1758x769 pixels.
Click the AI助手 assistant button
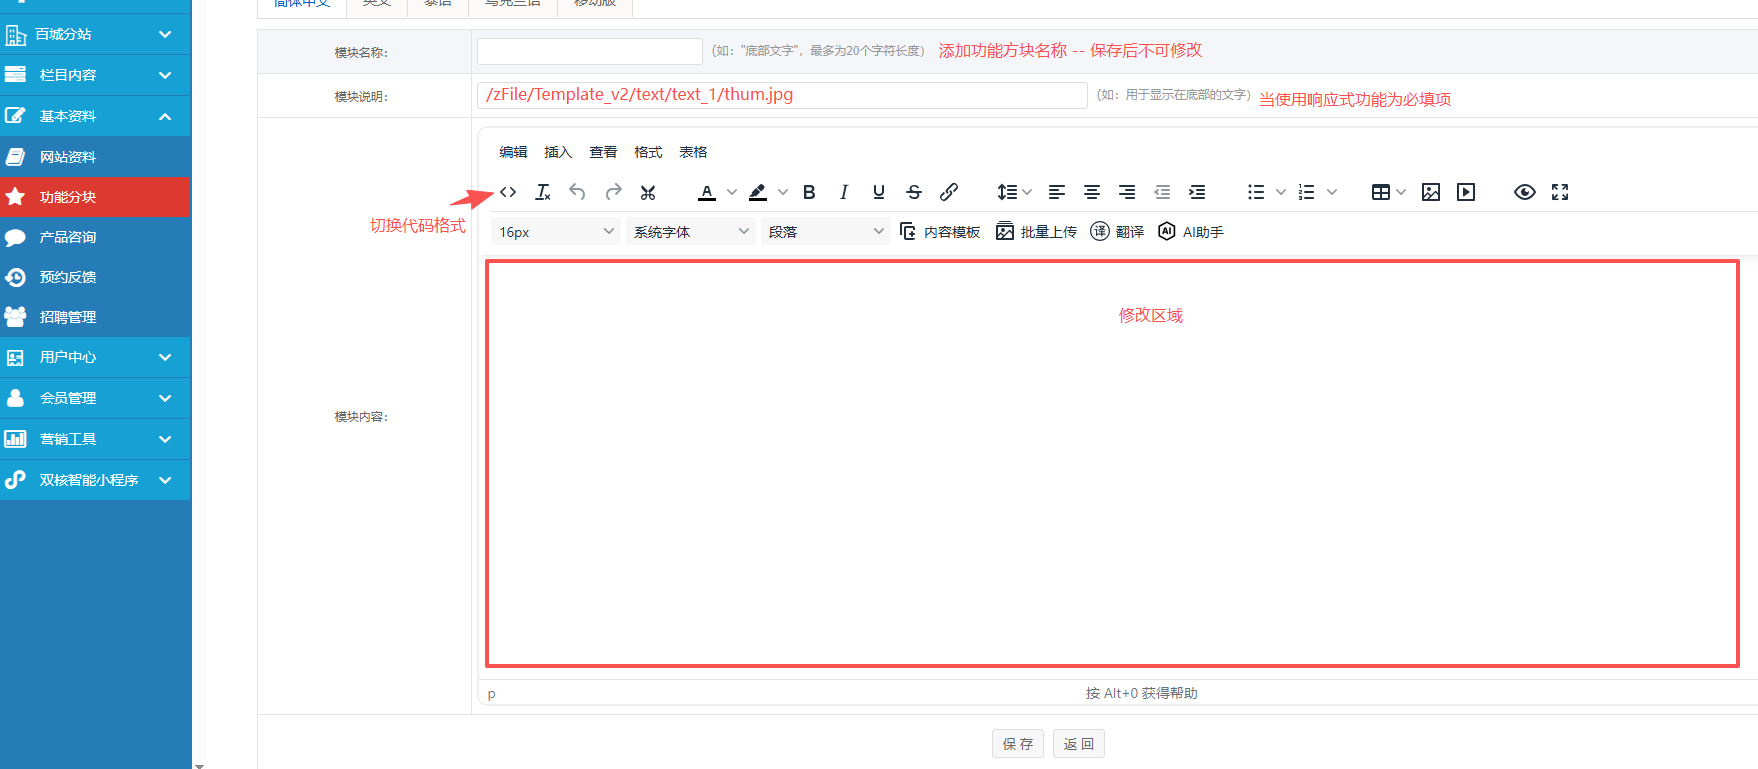point(1191,232)
